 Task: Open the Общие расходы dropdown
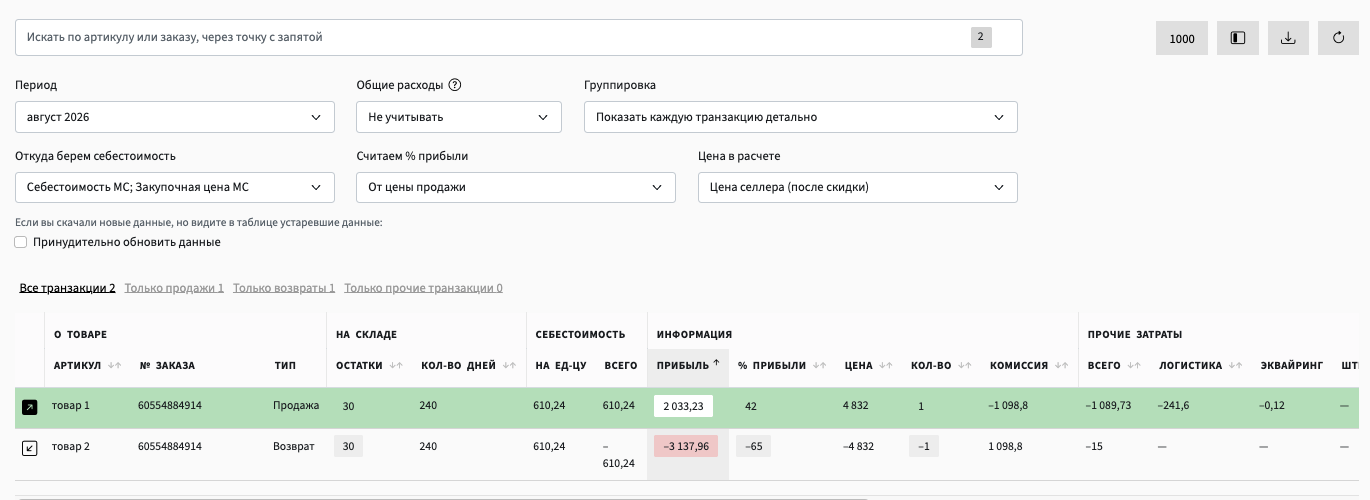click(x=459, y=117)
